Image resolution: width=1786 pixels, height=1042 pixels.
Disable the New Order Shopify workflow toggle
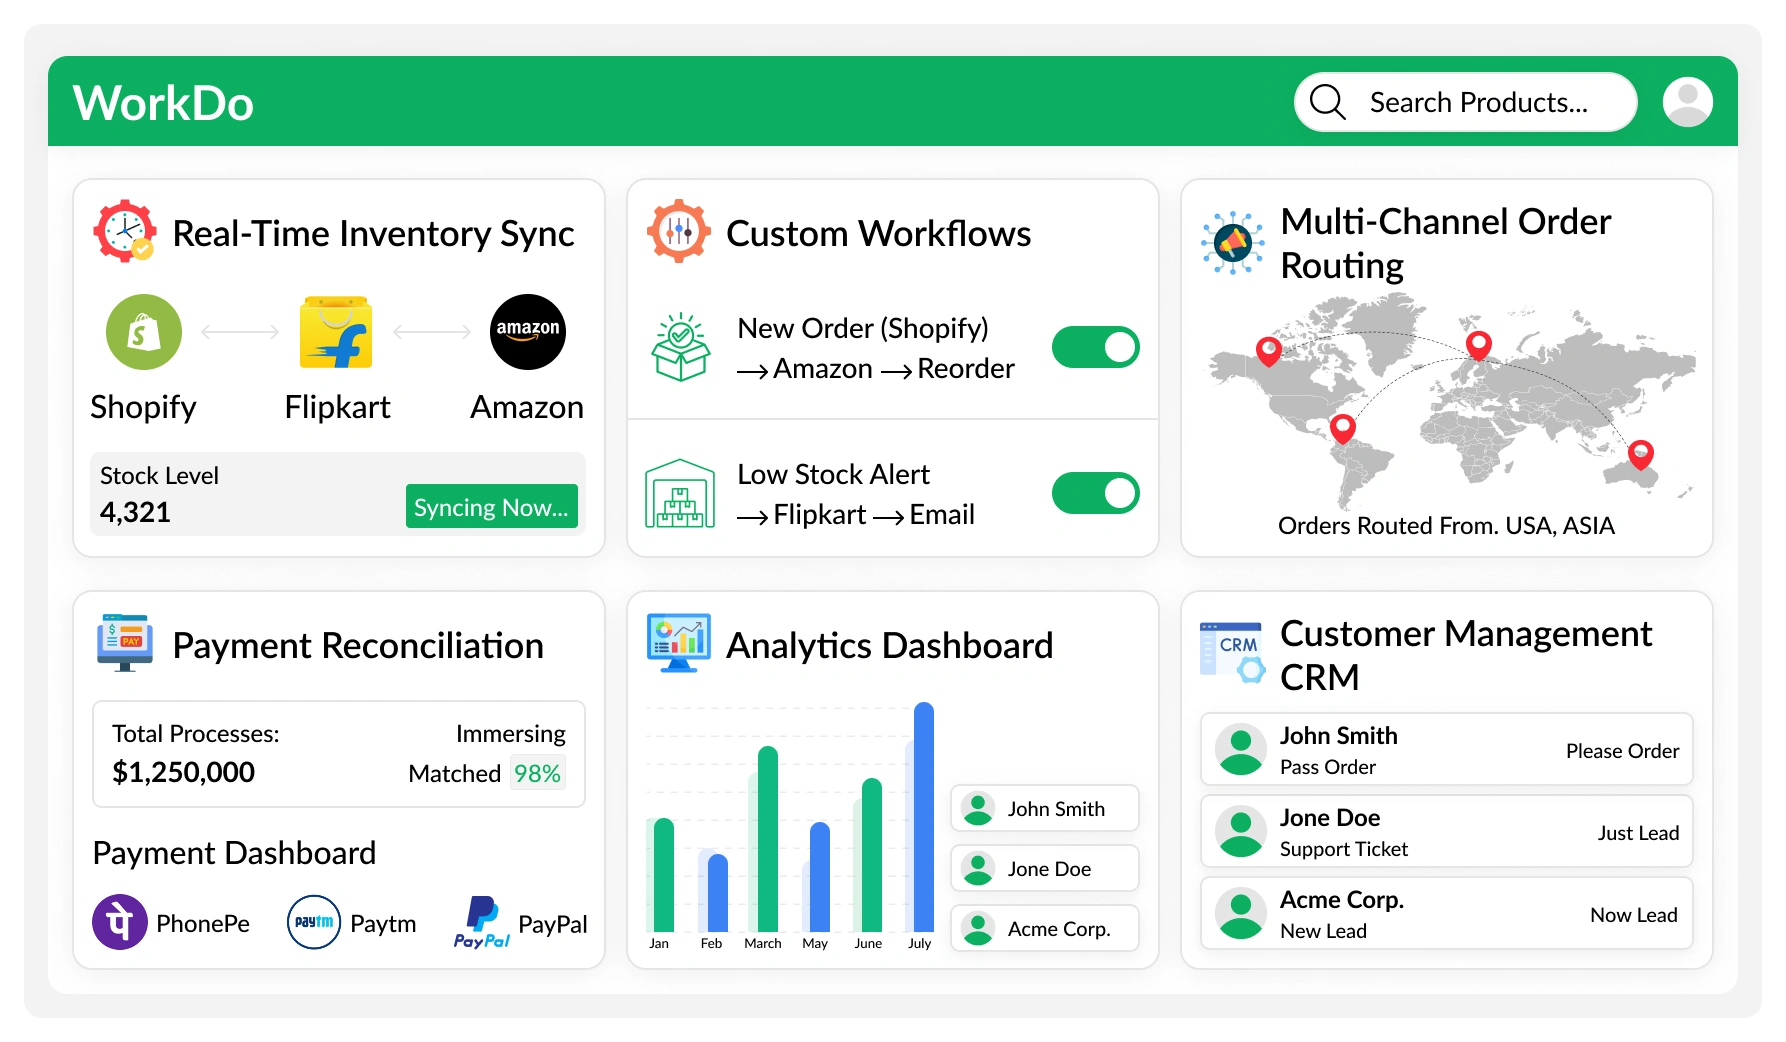1095,347
